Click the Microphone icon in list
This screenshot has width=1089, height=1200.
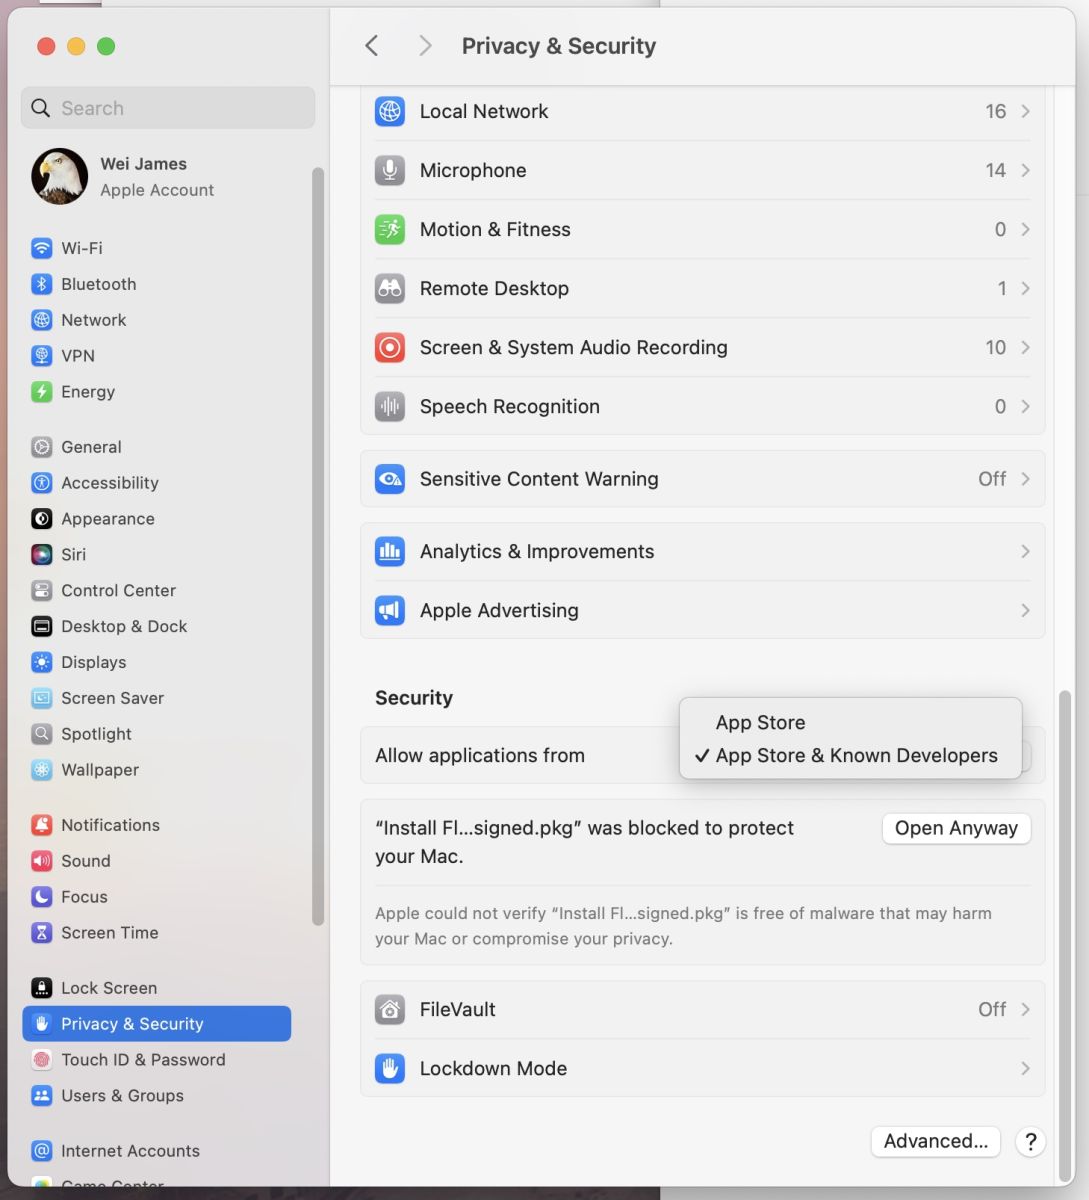pyautogui.click(x=390, y=170)
